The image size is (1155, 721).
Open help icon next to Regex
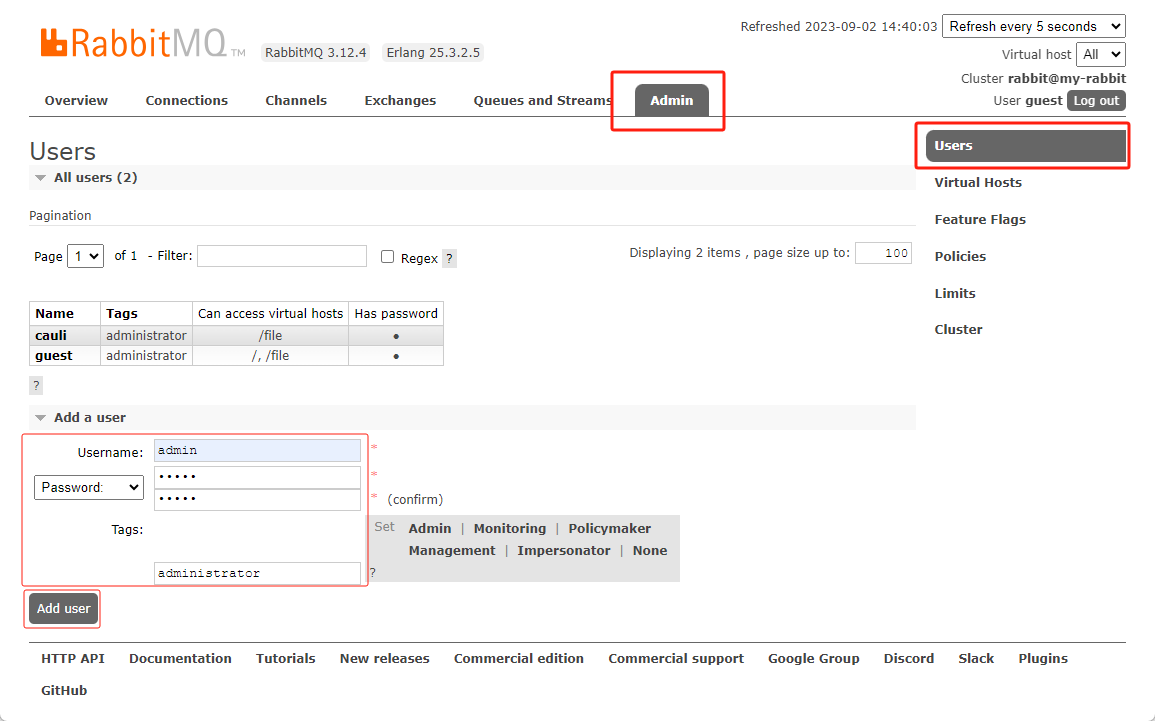click(449, 258)
